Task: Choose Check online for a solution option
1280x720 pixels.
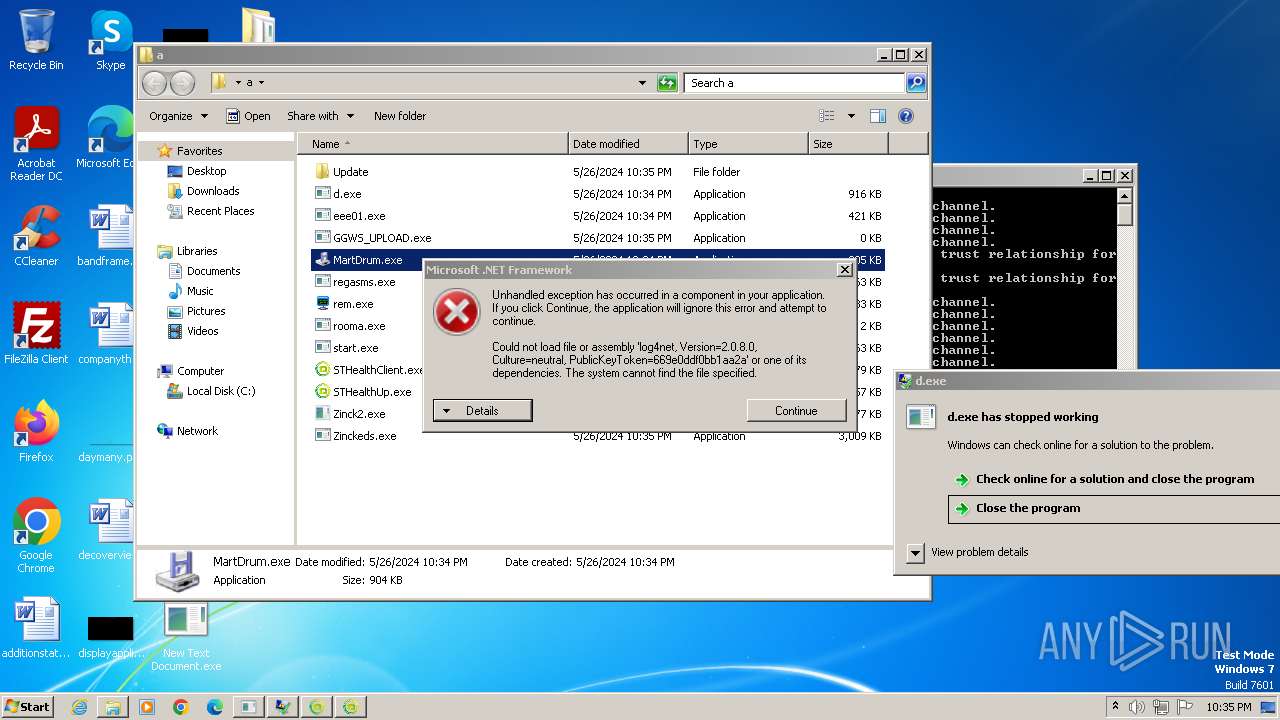Action: pos(1114,479)
